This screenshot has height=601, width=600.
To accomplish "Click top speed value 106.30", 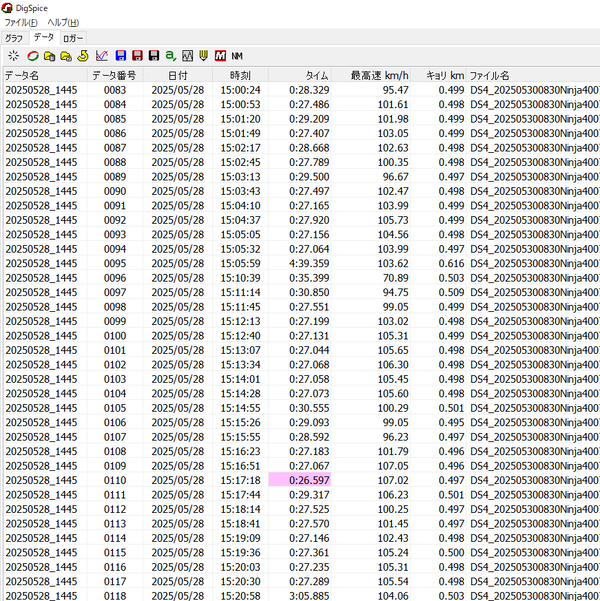I will pos(393,365).
